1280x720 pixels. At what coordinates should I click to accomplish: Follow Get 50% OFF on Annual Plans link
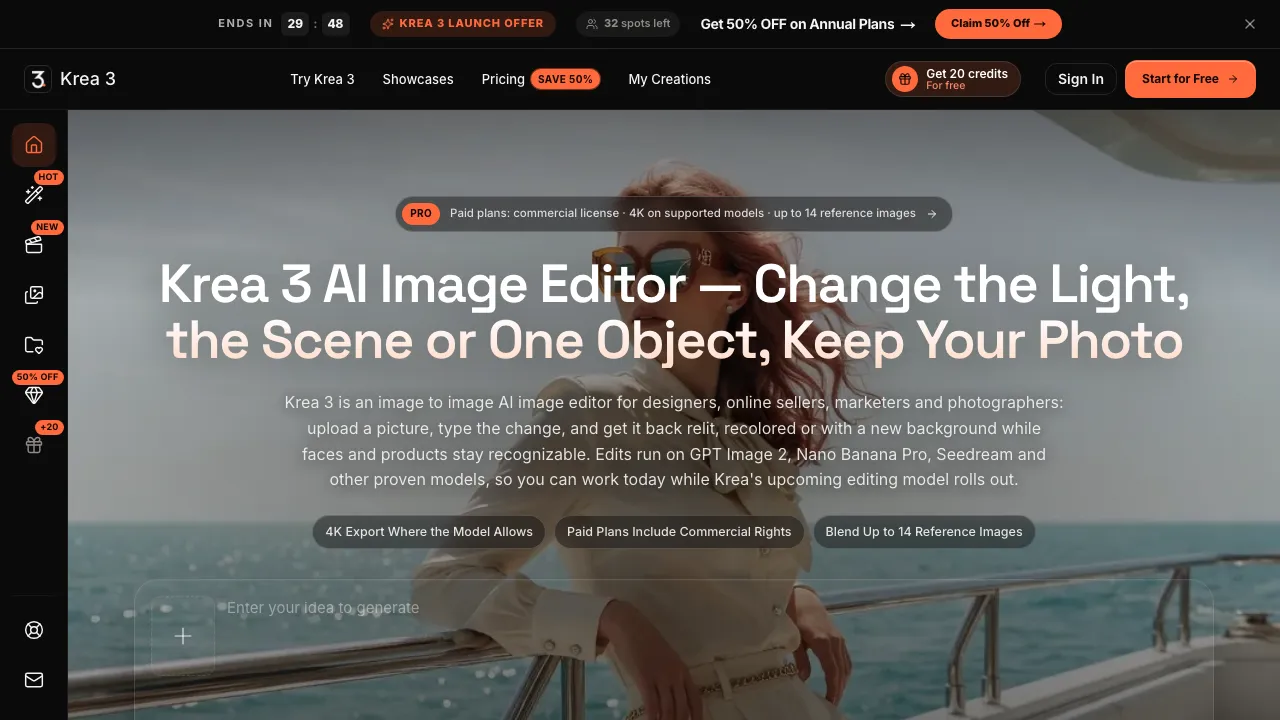click(808, 24)
